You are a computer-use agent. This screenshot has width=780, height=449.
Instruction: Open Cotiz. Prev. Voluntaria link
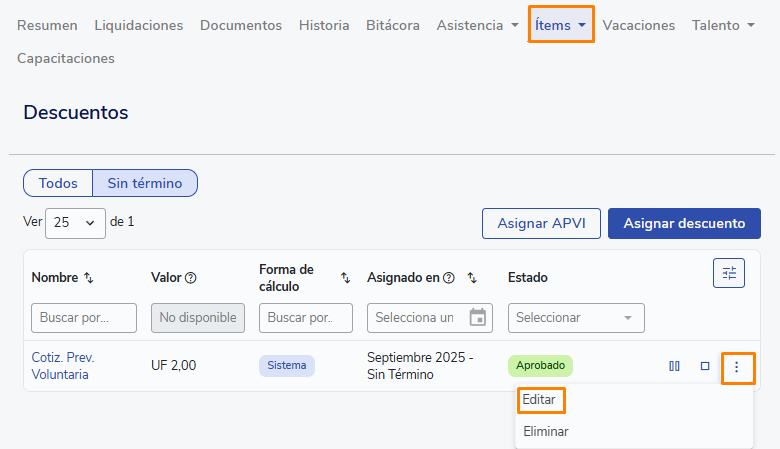point(62,366)
